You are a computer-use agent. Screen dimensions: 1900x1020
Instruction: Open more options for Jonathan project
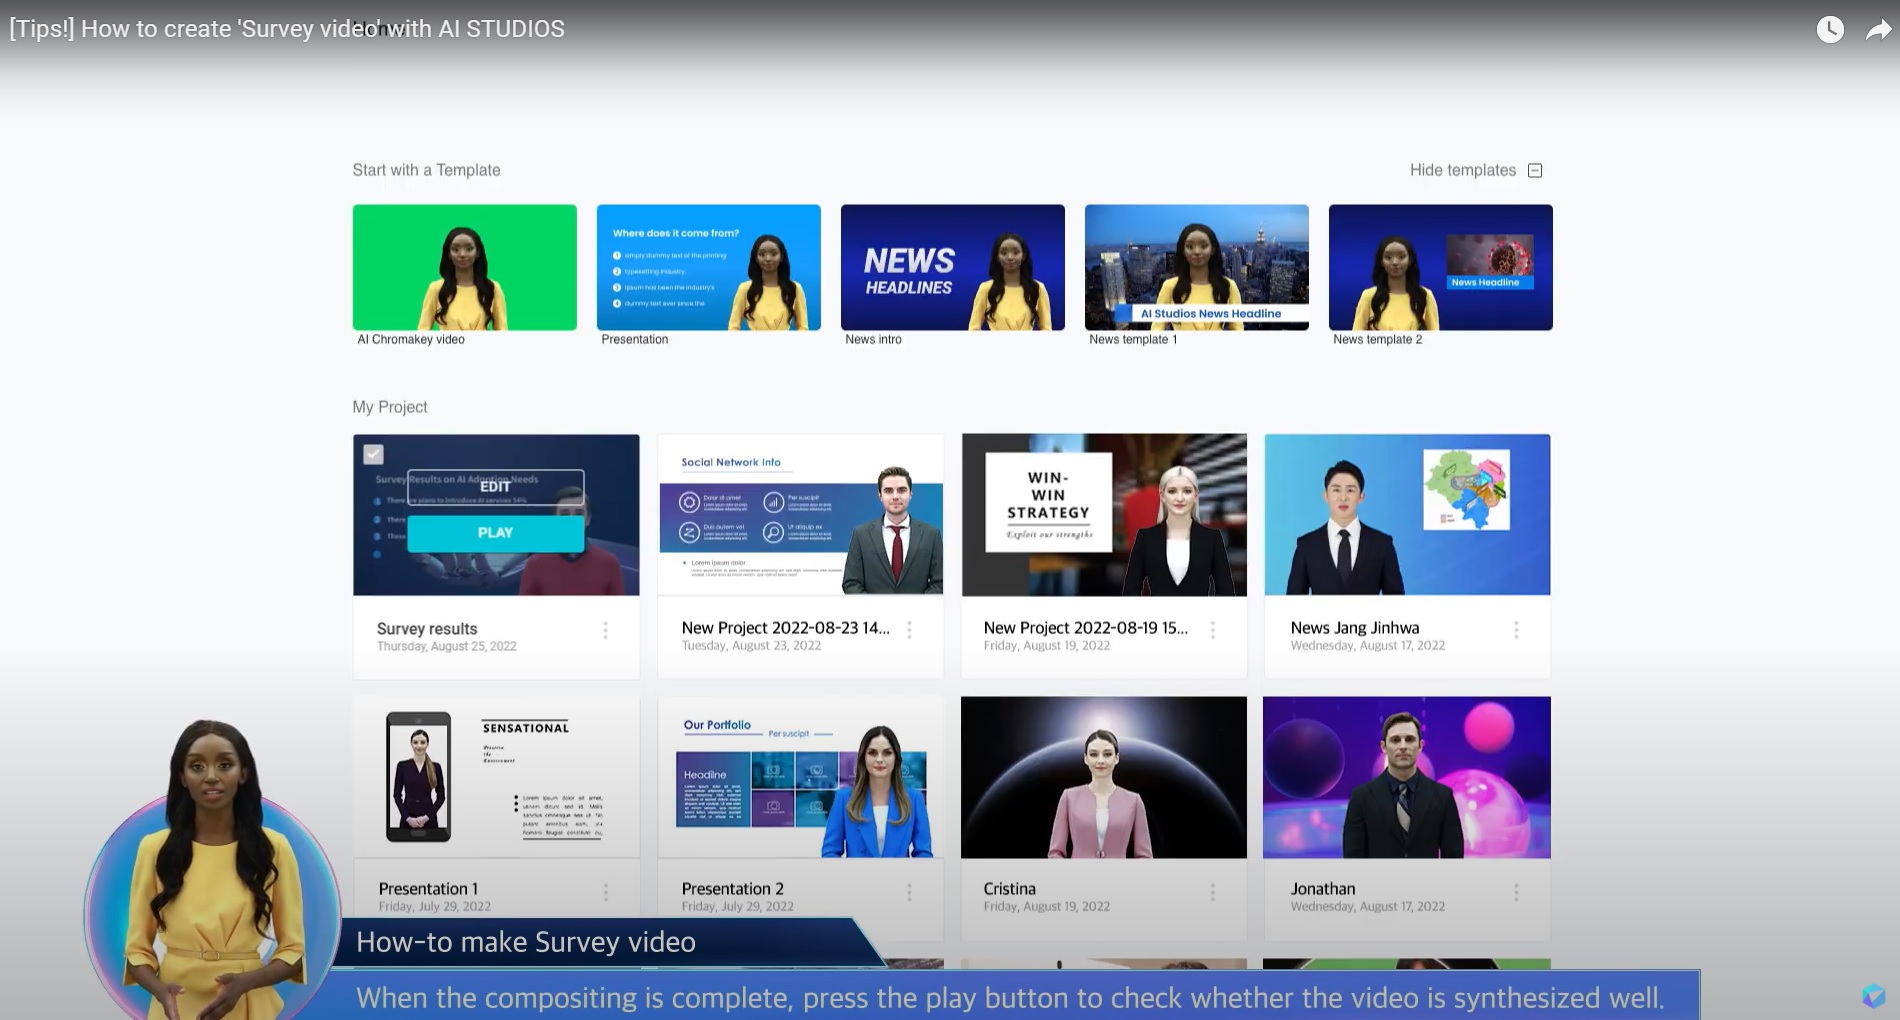(1516, 892)
